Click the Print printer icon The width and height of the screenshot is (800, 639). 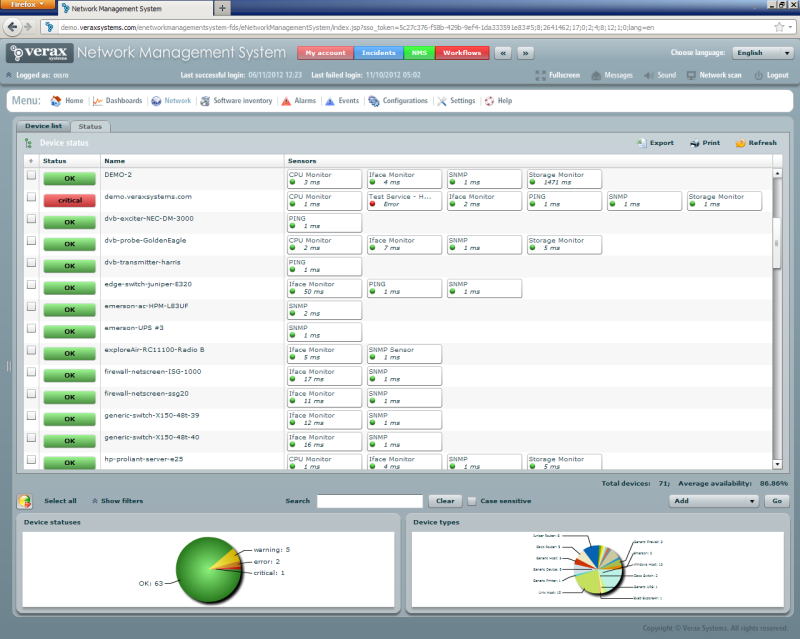tap(694, 143)
